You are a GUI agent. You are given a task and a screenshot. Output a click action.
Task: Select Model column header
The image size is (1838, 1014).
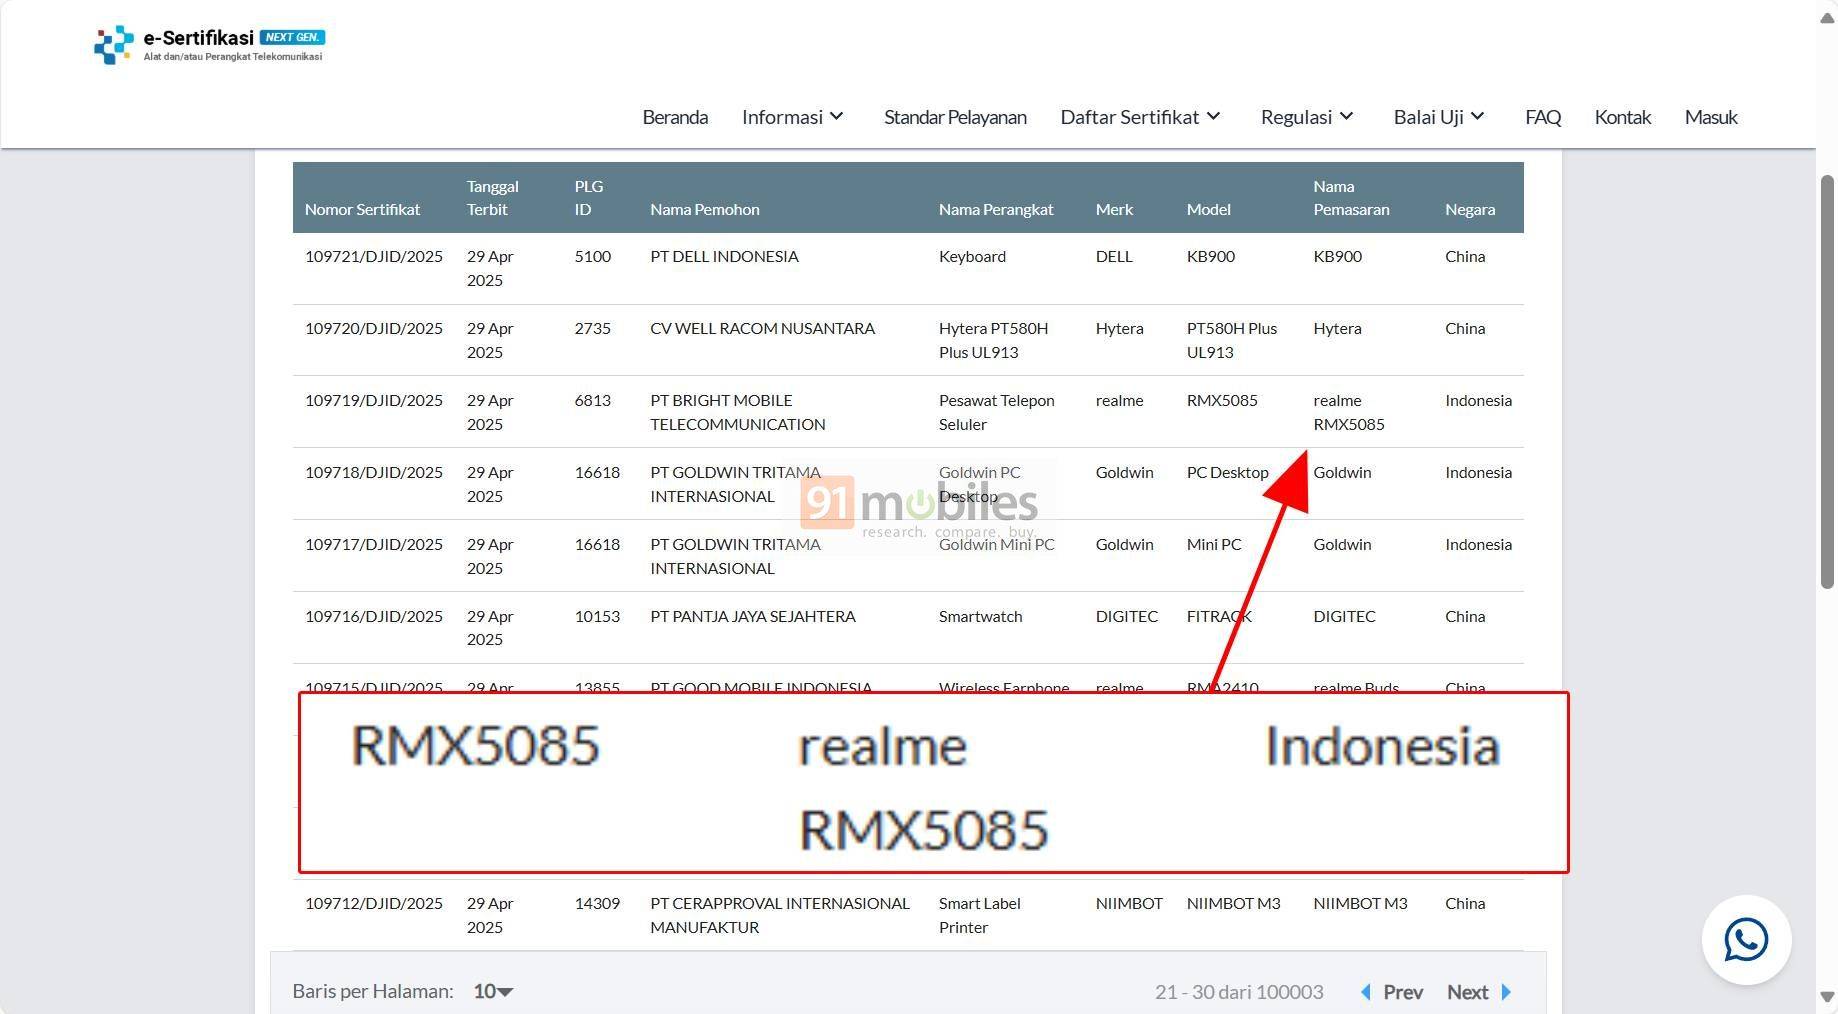1208,209
